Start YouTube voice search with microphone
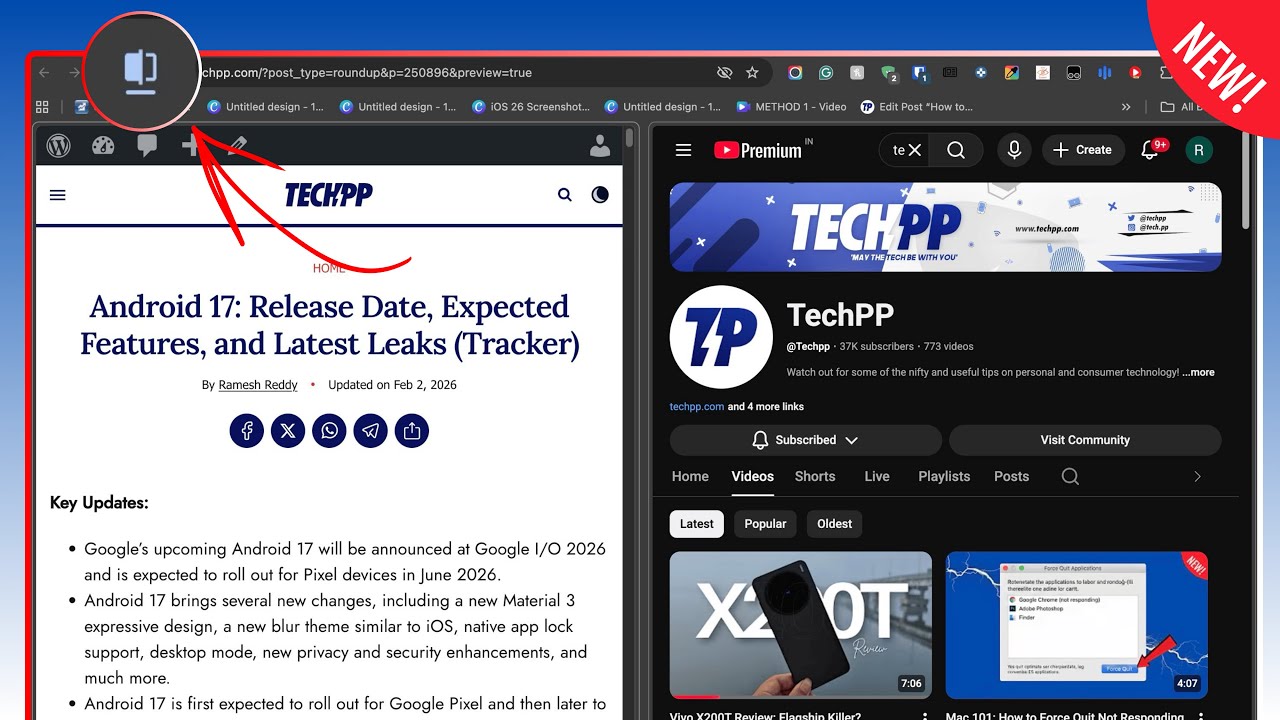Viewport: 1280px width, 720px height. [x=1014, y=150]
